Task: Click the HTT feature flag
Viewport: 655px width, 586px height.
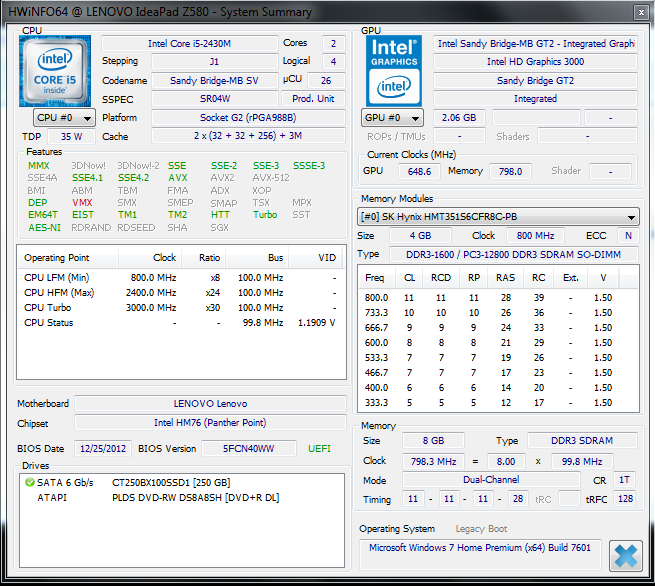Action: pyautogui.click(x=220, y=215)
